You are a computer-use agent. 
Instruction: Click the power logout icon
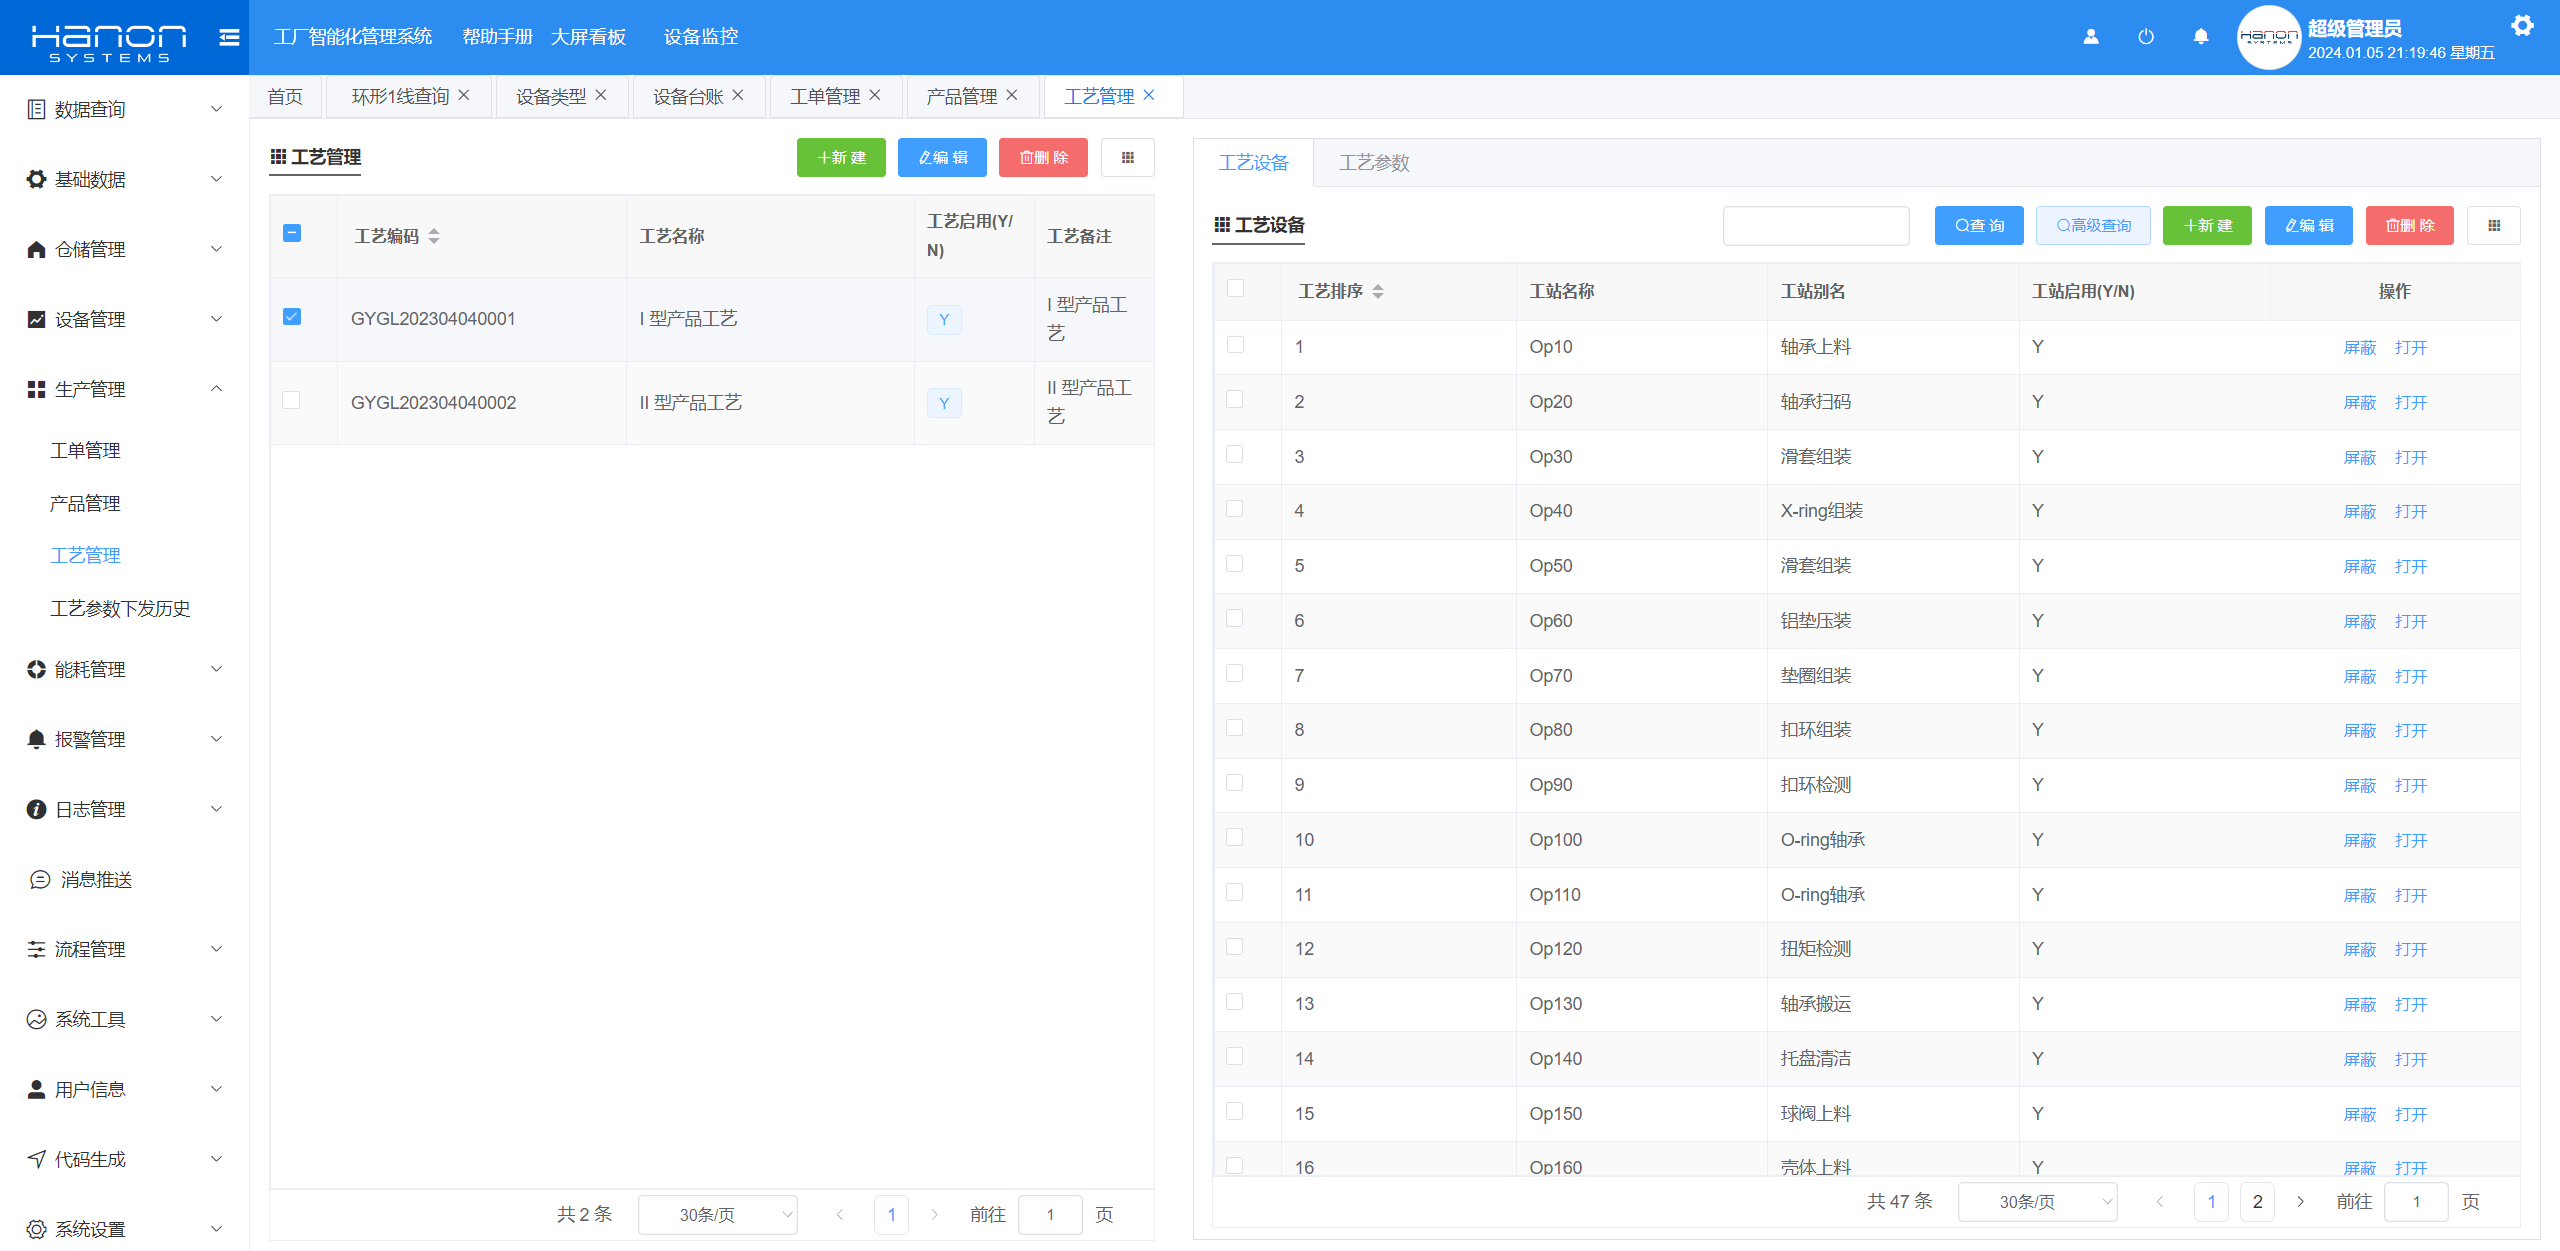2145,37
